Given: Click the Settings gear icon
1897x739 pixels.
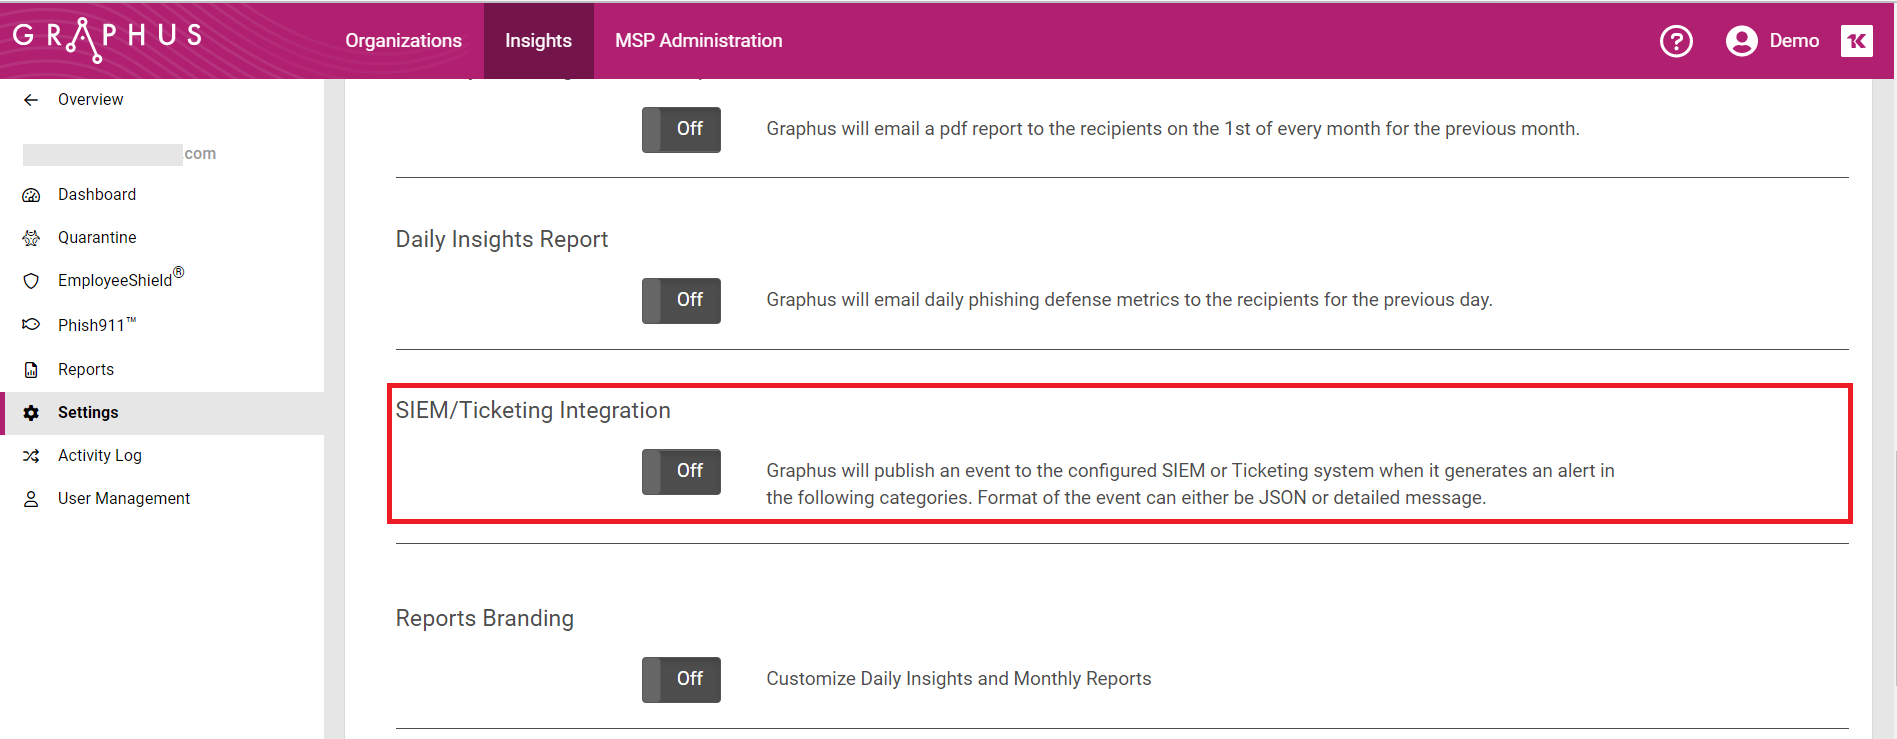Looking at the screenshot, I should tap(31, 413).
